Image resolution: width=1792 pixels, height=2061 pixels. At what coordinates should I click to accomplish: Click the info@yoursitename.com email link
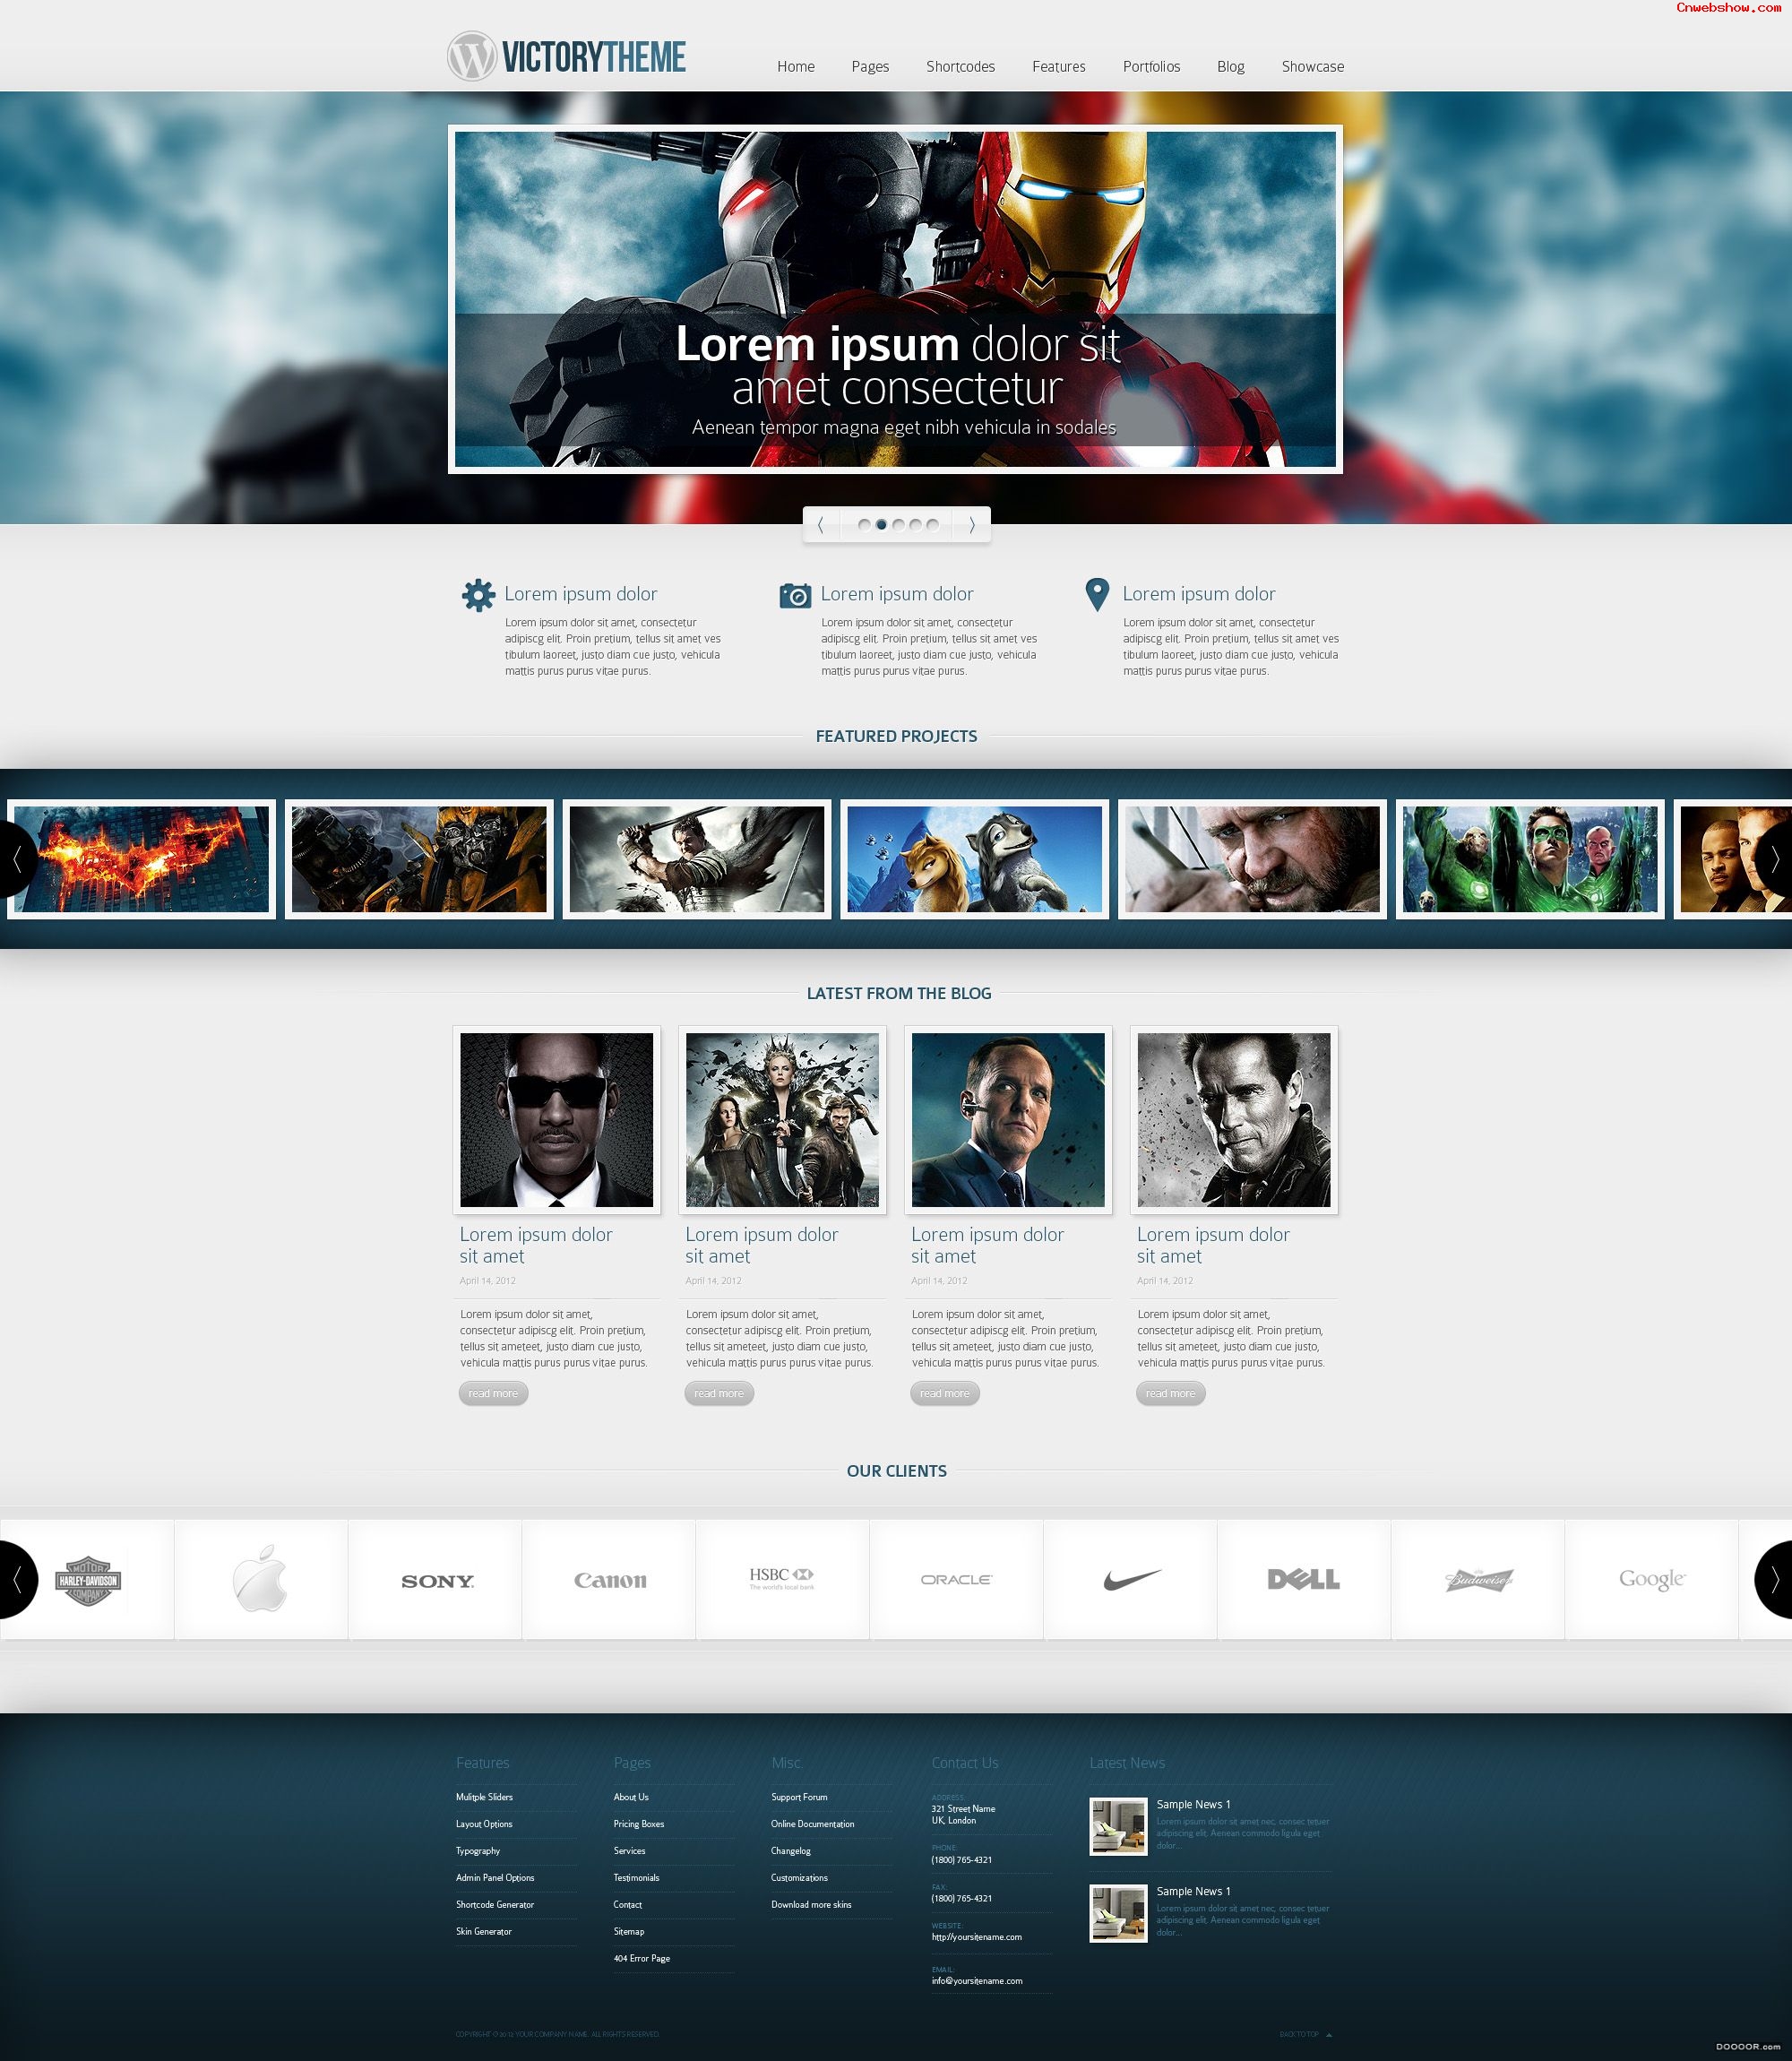pos(976,1980)
